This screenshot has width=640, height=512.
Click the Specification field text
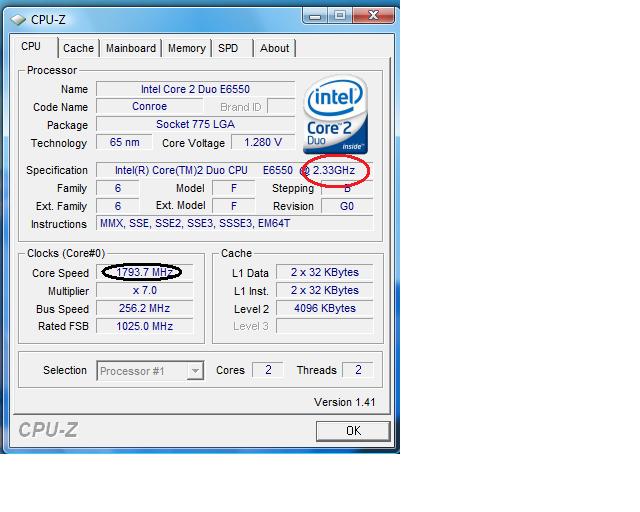[x=234, y=170]
